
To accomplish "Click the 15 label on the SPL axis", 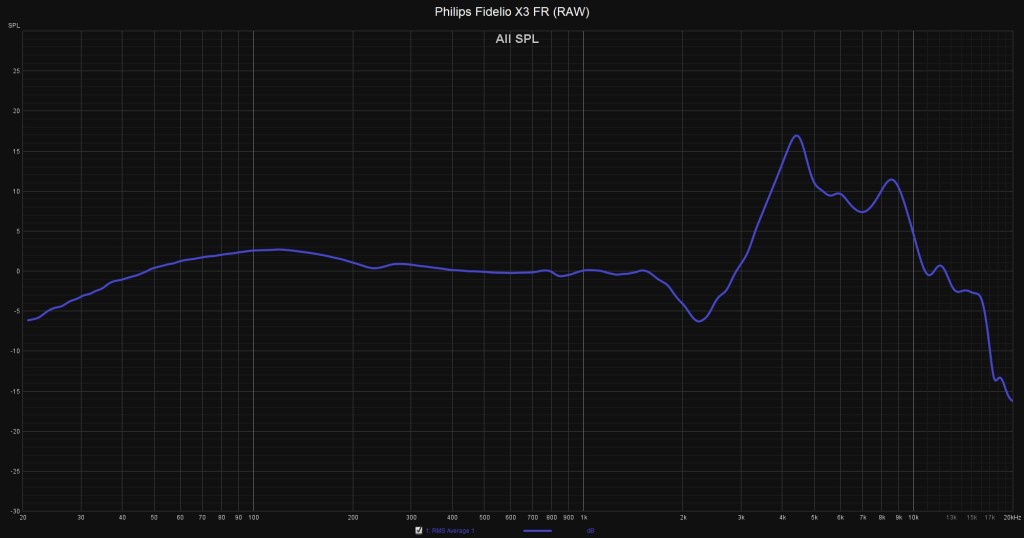I will [16, 151].
